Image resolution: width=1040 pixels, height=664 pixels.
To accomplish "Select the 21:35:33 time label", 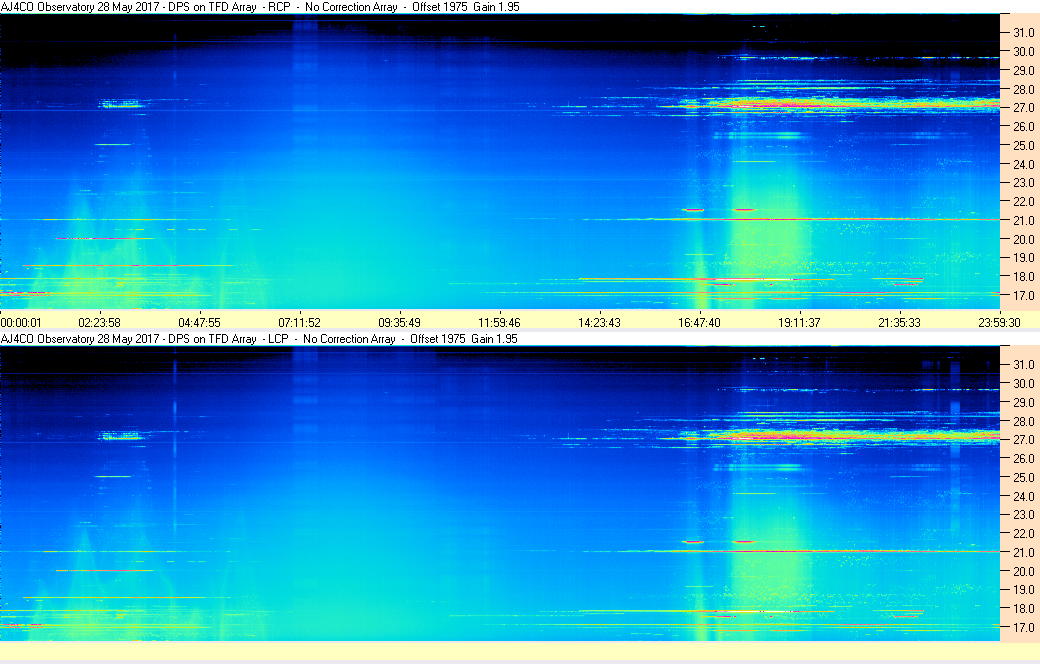I will (899, 323).
